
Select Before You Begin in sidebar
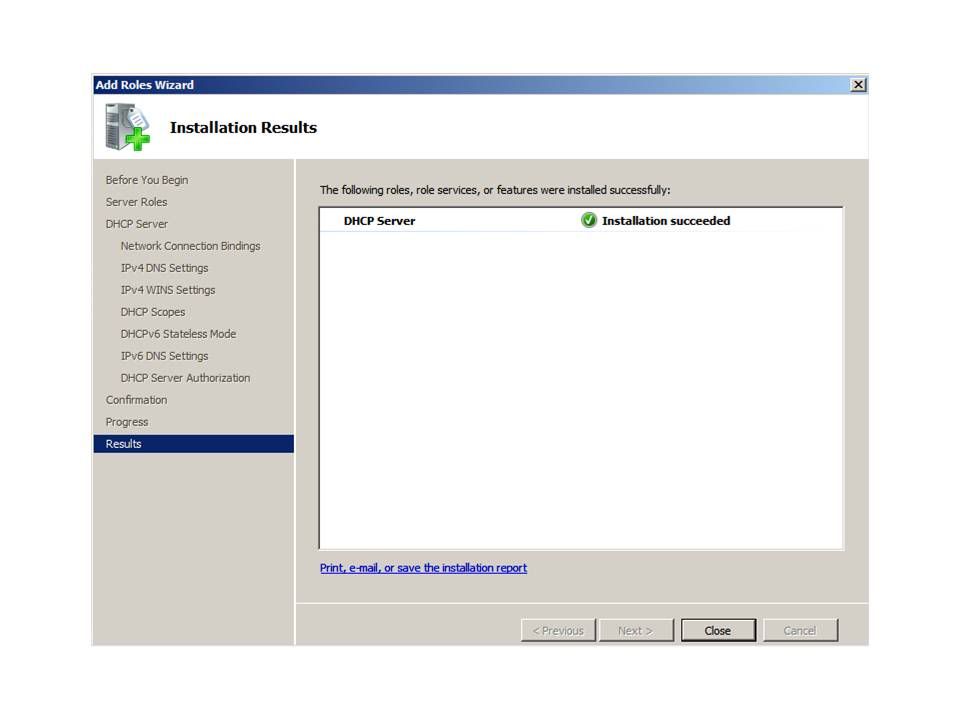pos(147,180)
